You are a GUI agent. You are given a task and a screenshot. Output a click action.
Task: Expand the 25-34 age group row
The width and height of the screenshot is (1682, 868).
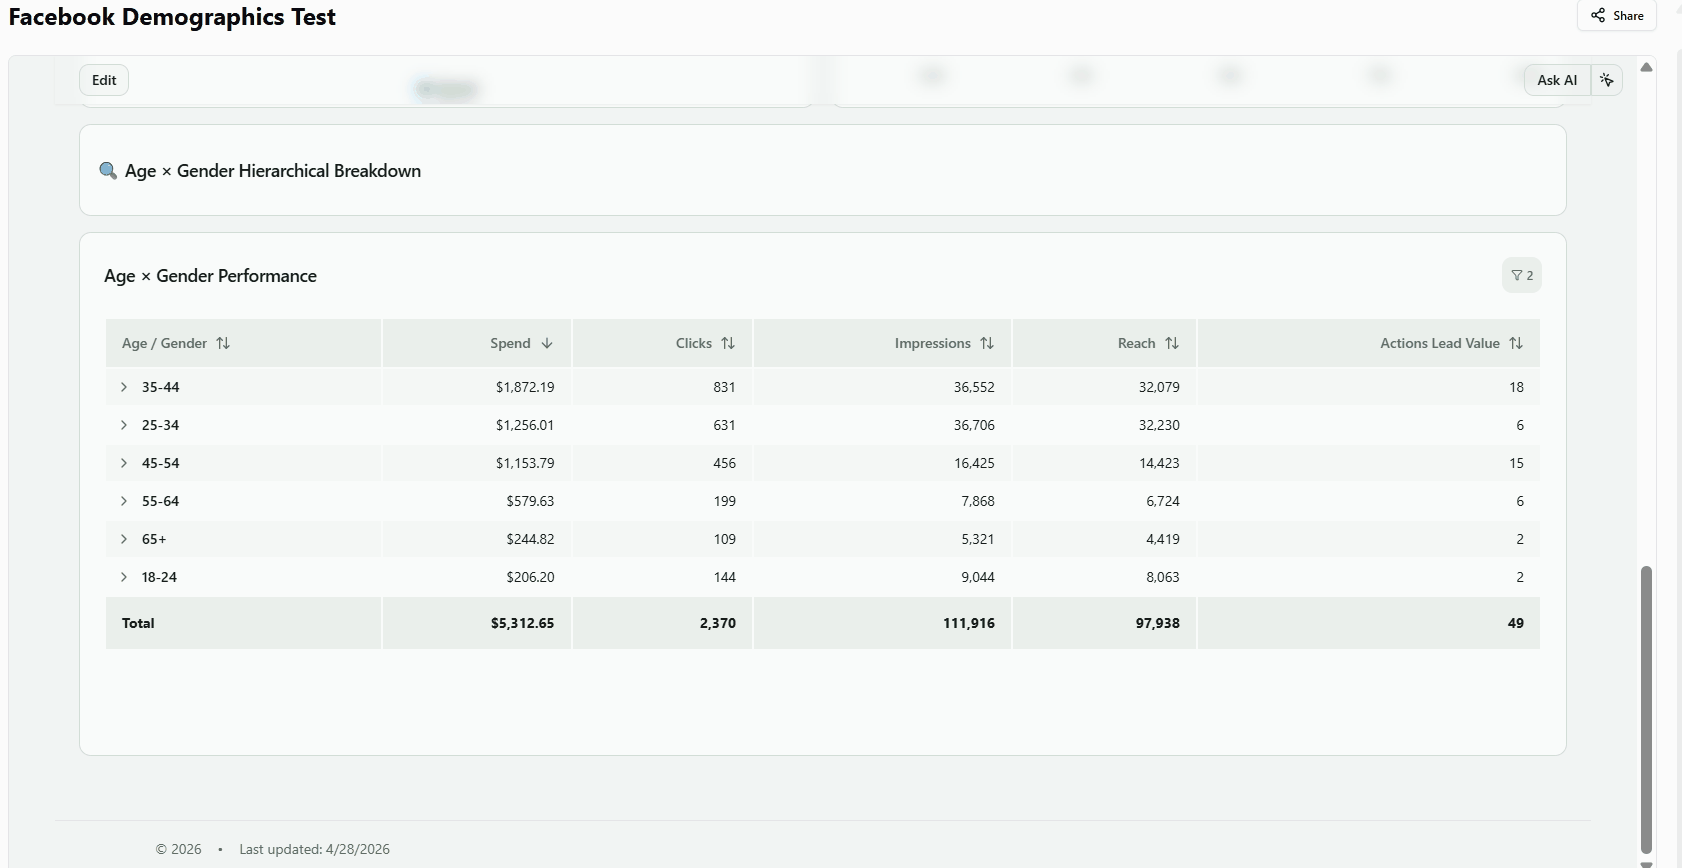click(124, 425)
